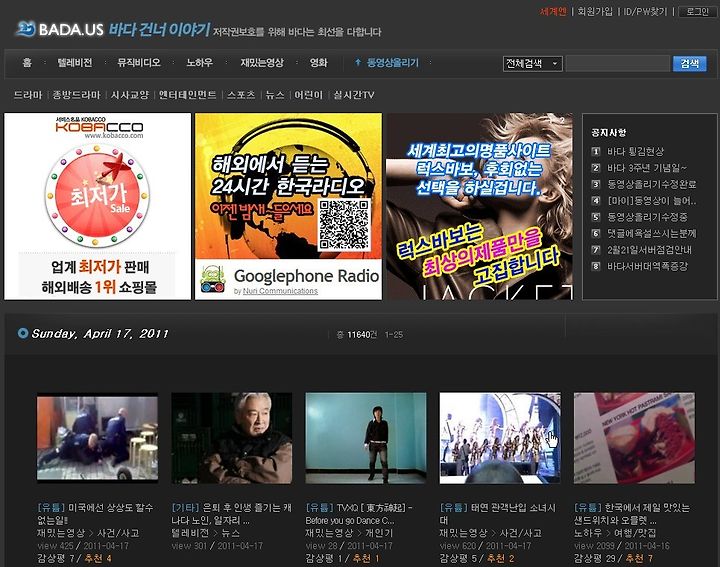Open the 영화 menu
Viewport: 720px width, 567px height.
(x=319, y=62)
